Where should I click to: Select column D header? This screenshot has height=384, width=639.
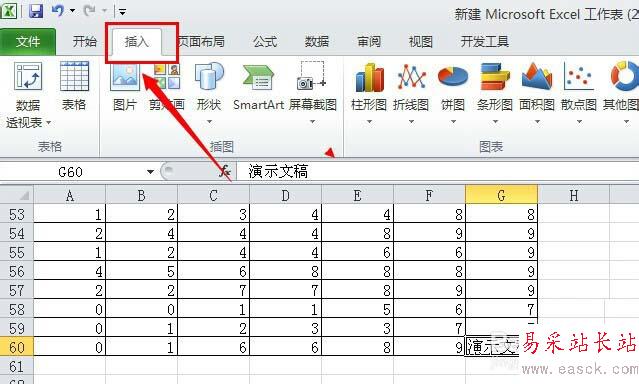[x=286, y=195]
